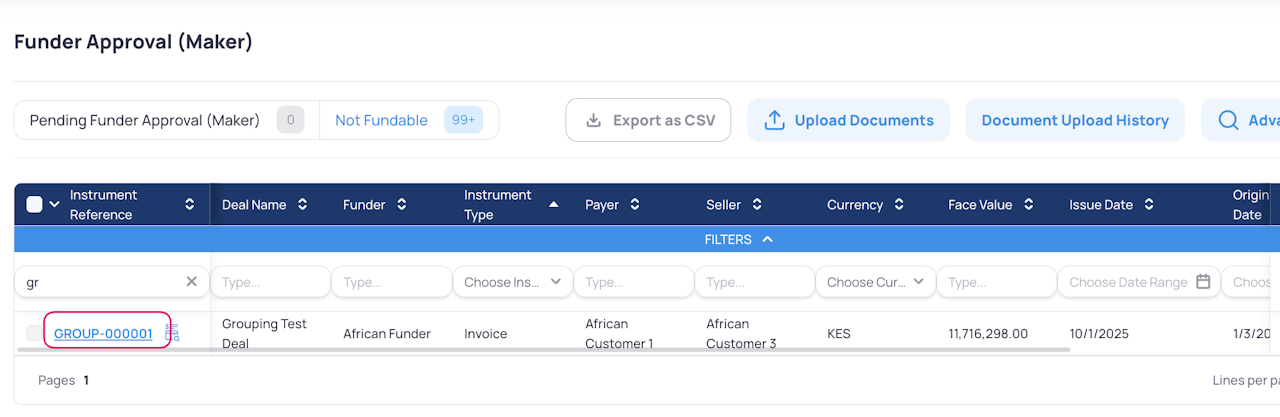Viewport: 1280px width, 417px height.
Task: Sort by Instrument Type arrow
Action: 553,205
